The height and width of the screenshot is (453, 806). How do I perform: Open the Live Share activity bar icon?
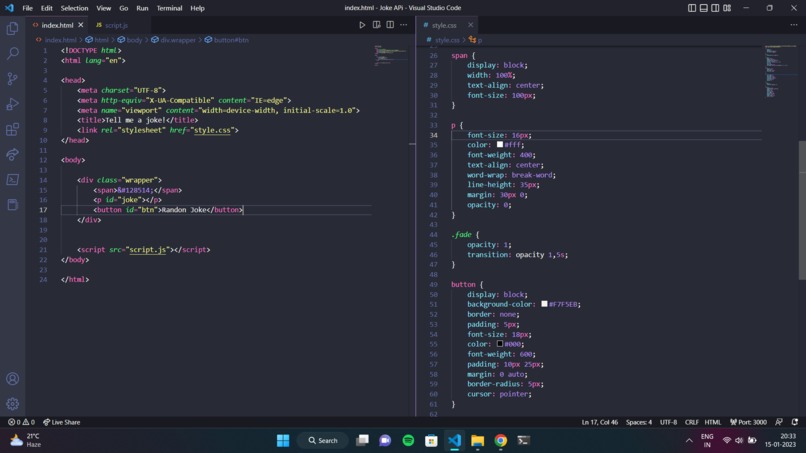coord(12,154)
